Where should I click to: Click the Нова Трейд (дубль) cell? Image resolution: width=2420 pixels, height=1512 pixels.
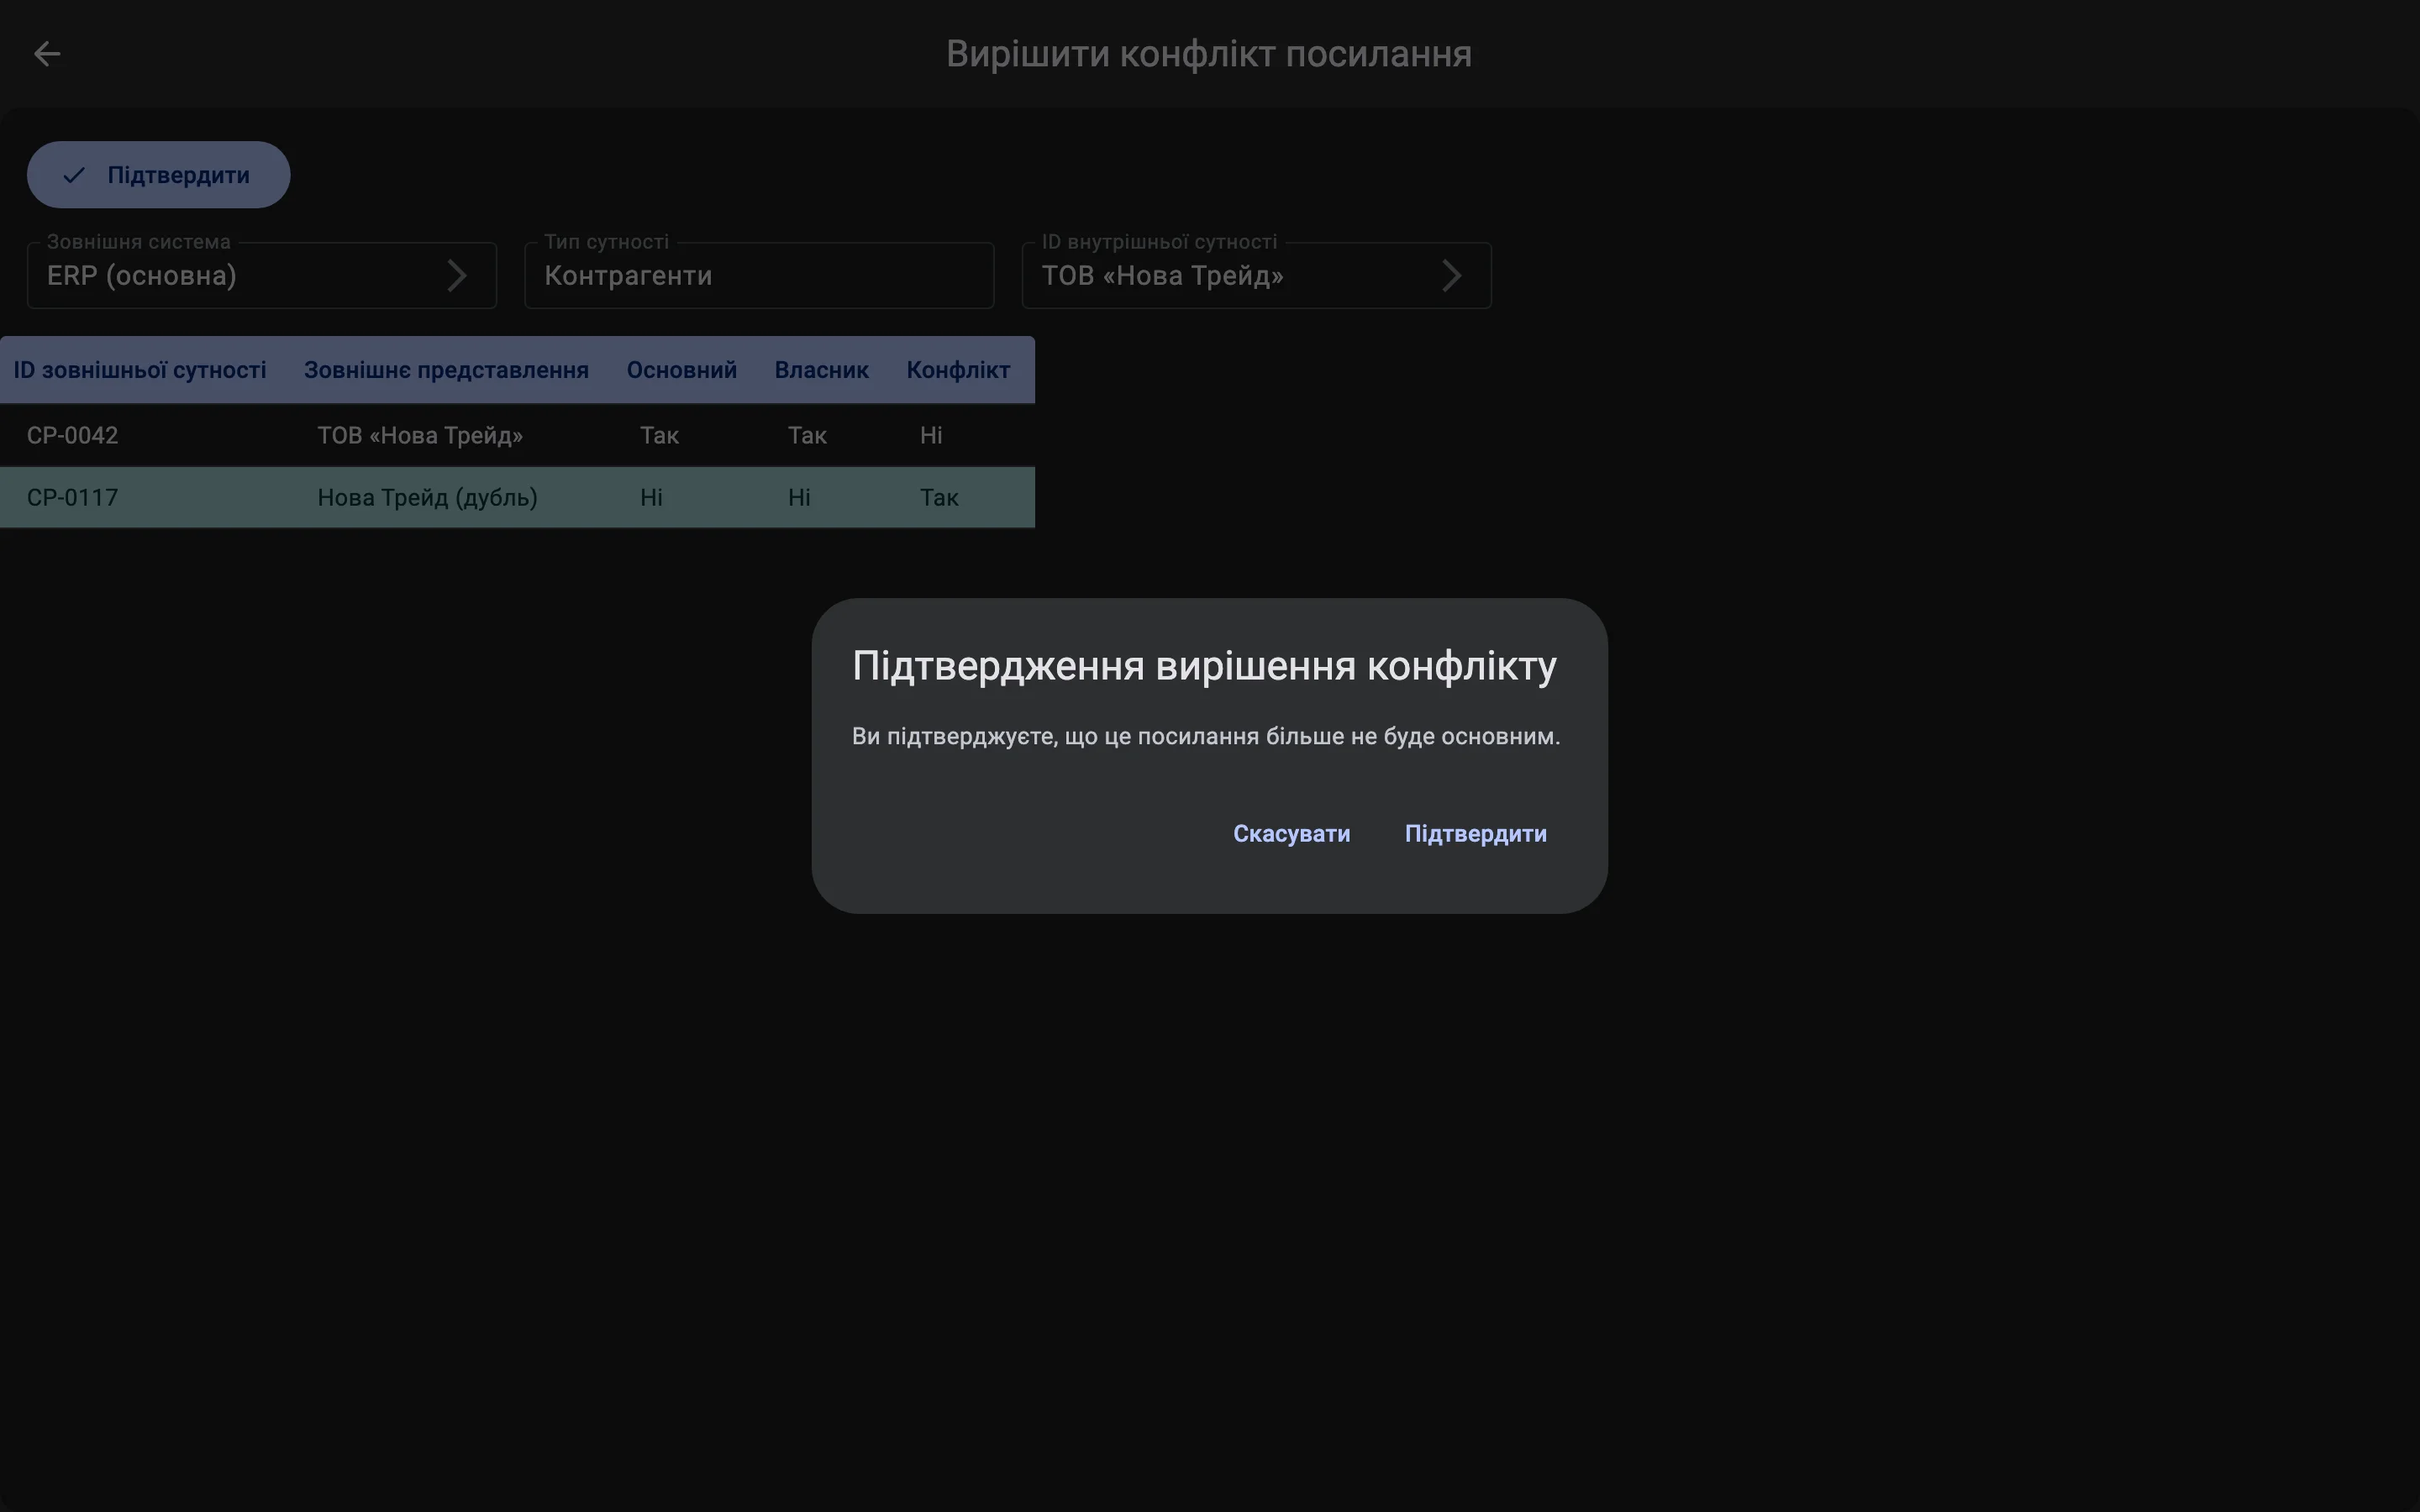pyautogui.click(x=428, y=498)
